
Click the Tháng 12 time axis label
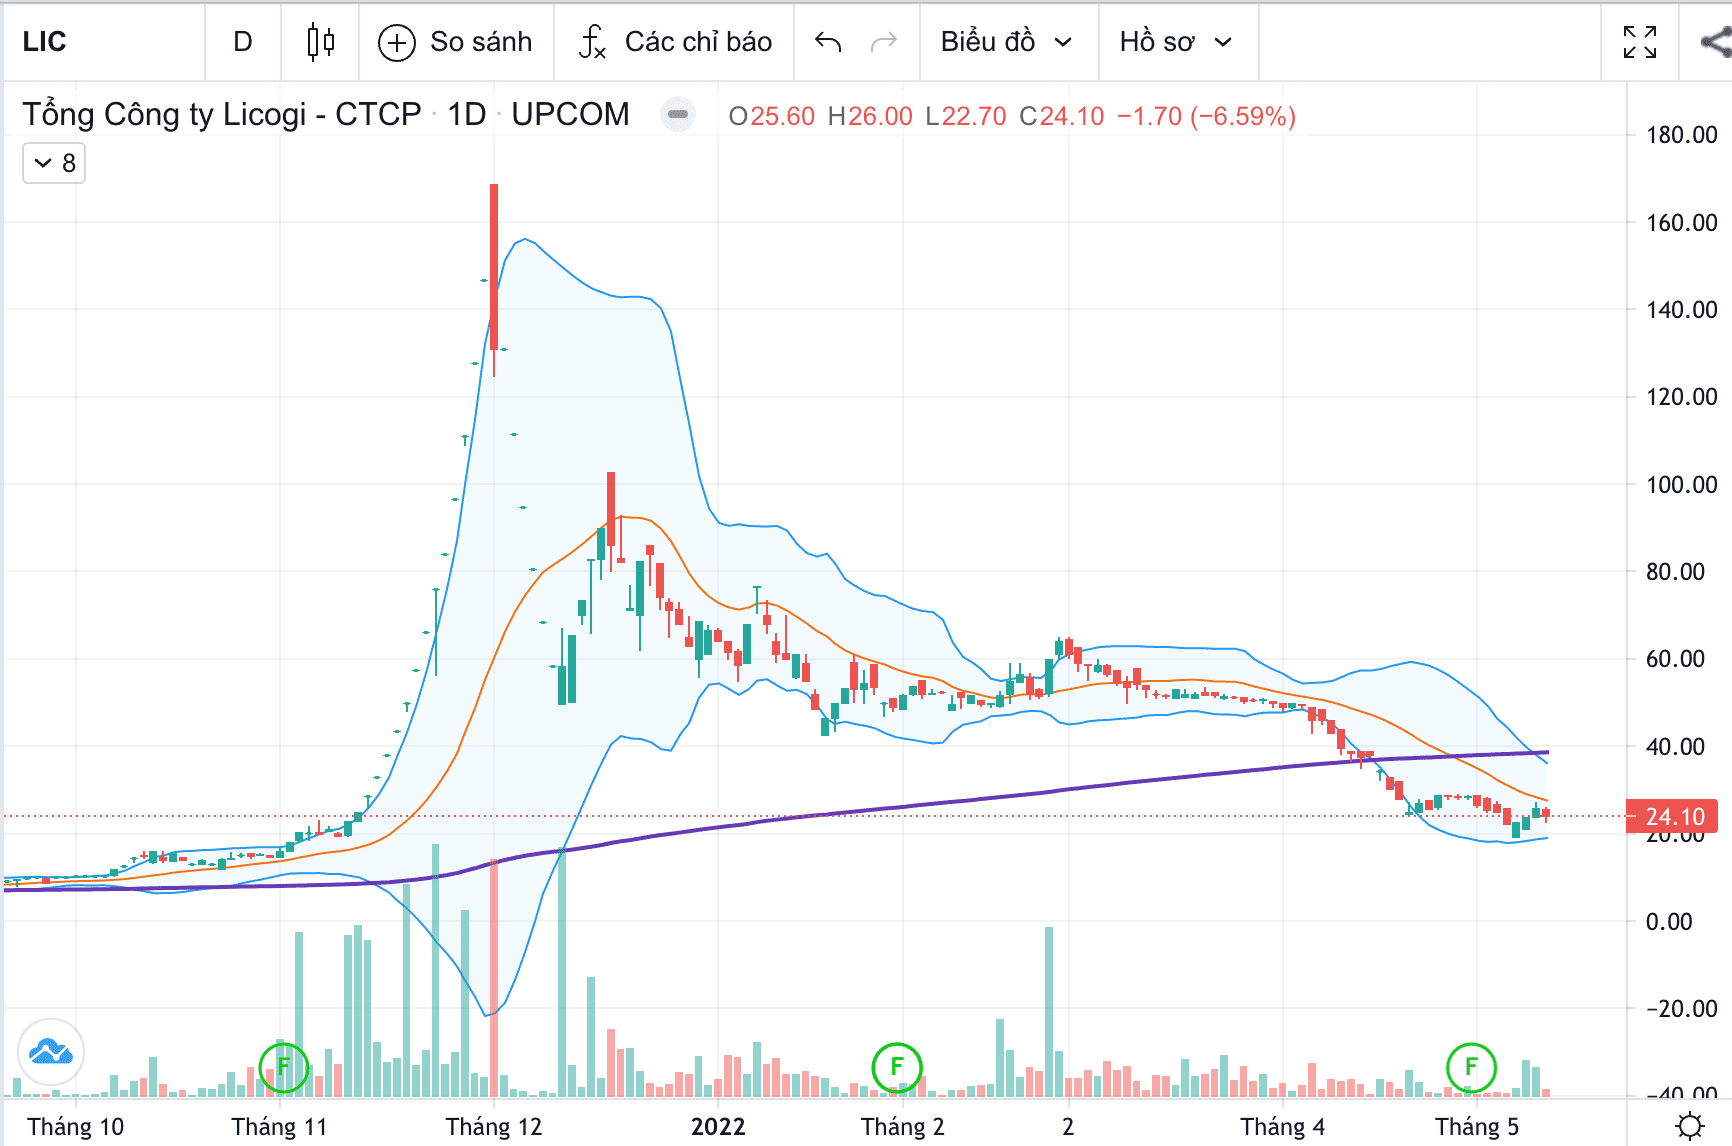494,1127
